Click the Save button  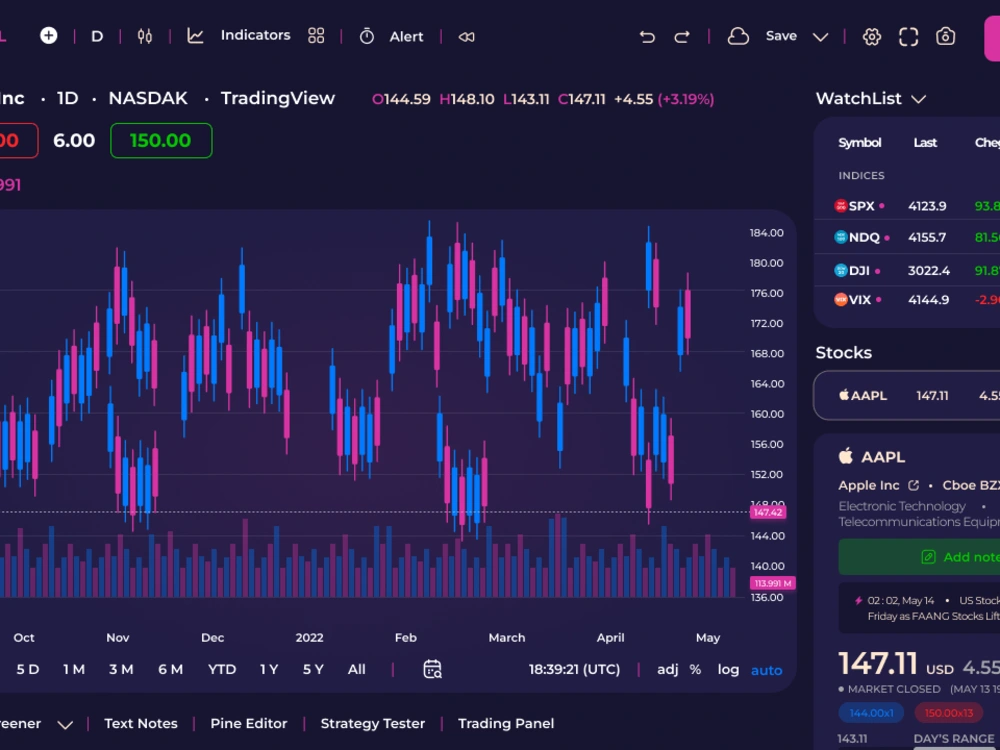[x=781, y=36]
